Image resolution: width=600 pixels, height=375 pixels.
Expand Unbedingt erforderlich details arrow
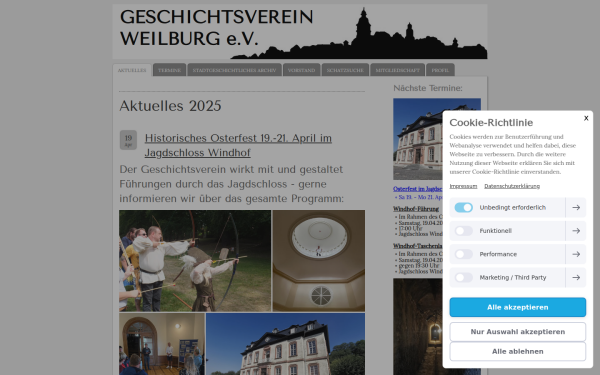click(576, 207)
